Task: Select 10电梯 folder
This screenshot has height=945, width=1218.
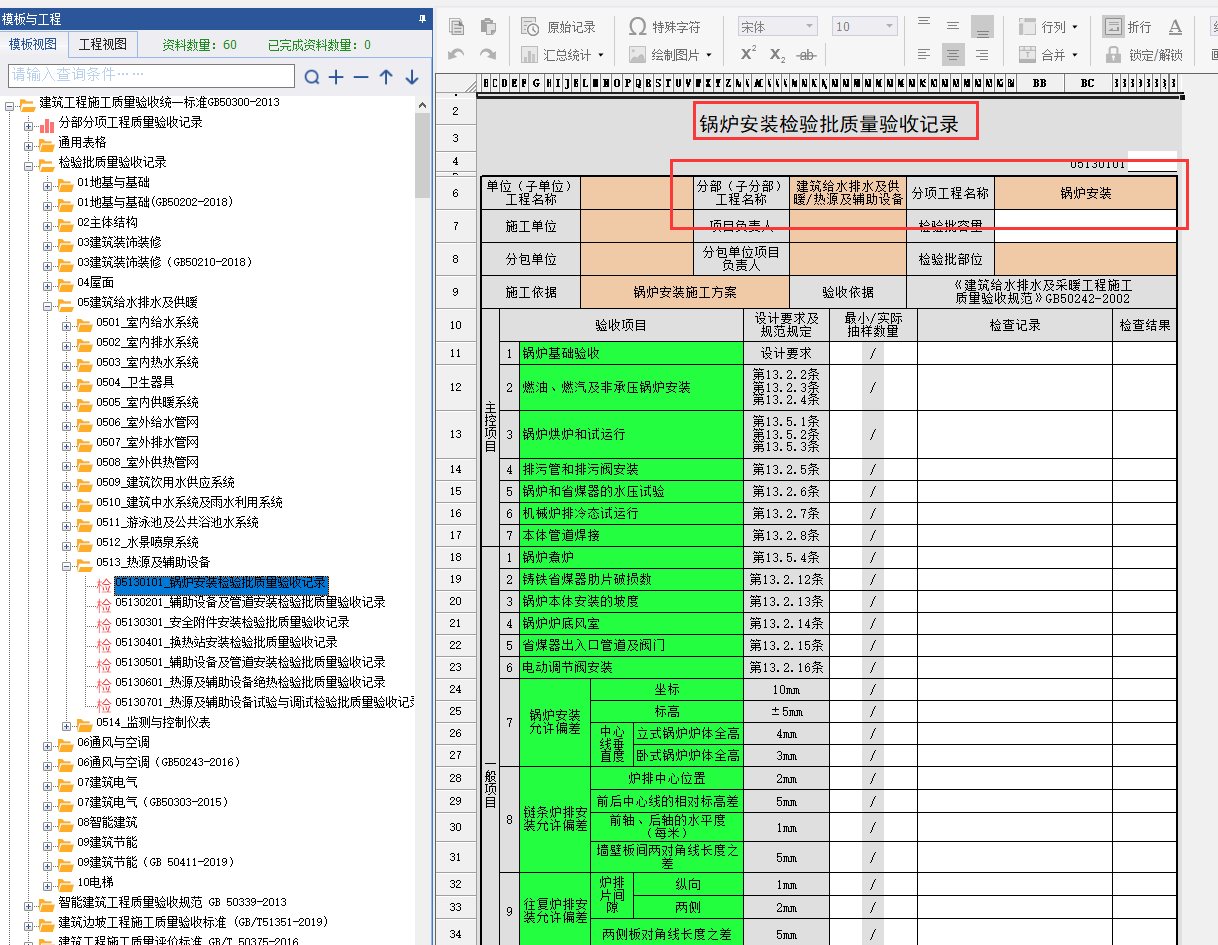Action: coord(95,882)
